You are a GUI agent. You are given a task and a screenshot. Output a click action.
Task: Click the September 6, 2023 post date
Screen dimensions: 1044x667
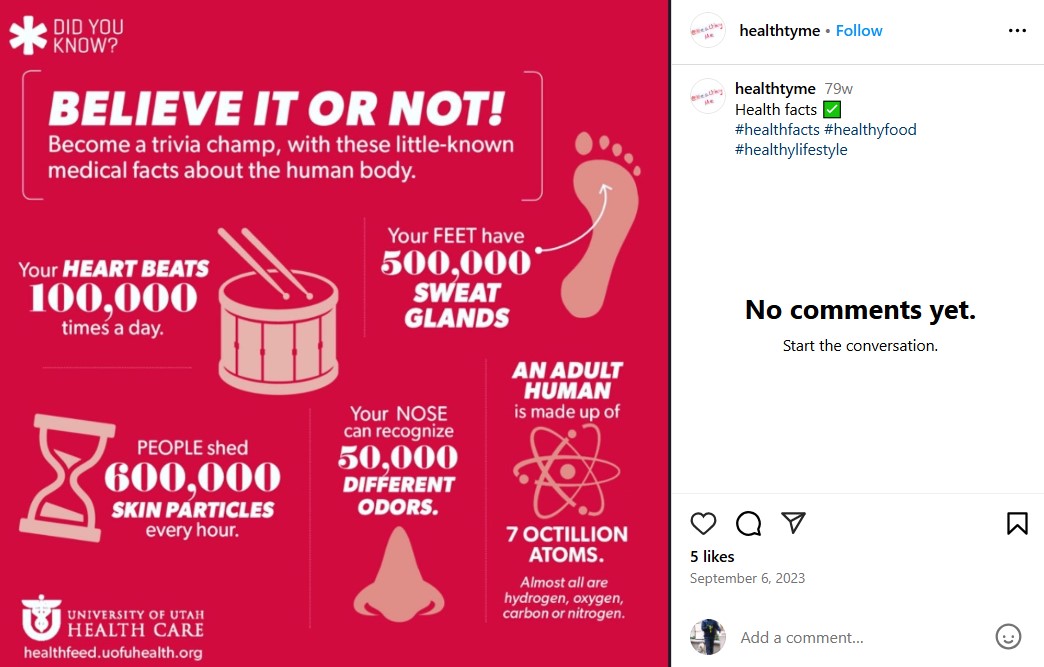(747, 579)
